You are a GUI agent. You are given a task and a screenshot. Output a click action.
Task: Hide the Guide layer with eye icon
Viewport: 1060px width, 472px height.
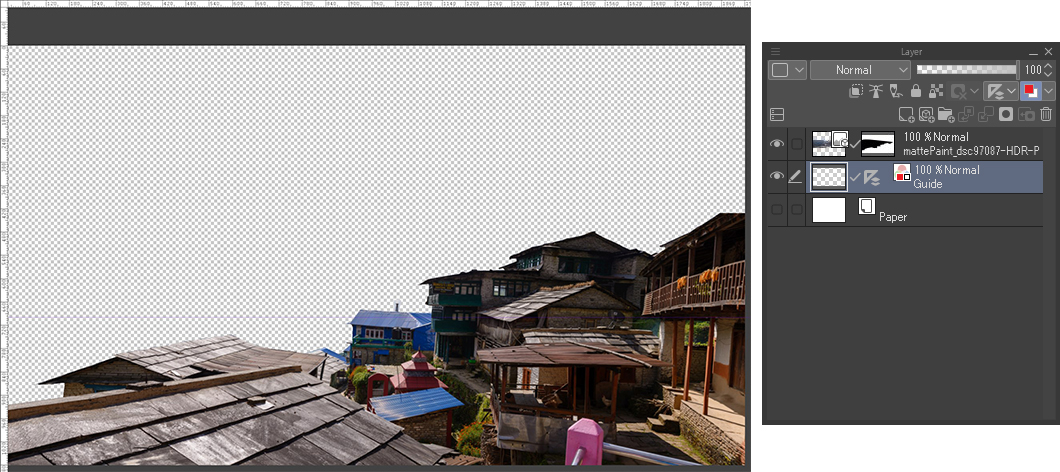(777, 177)
